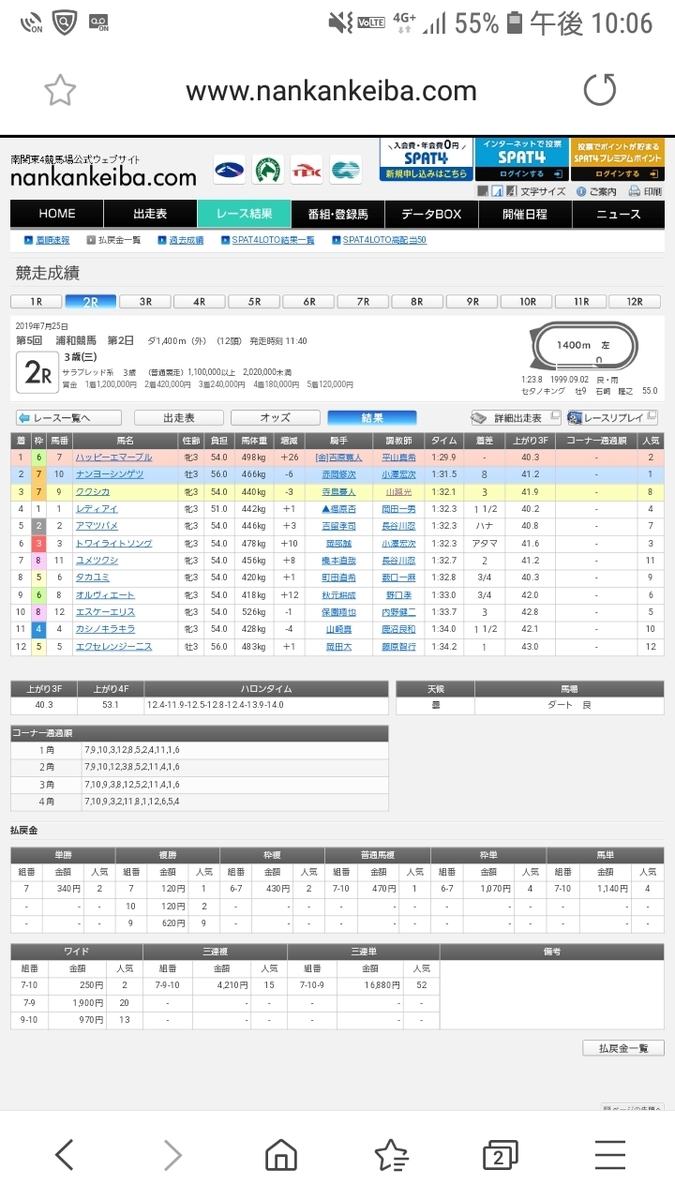Open ニュース navigation menu
This screenshot has width=675, height=1200.
pos(618,214)
